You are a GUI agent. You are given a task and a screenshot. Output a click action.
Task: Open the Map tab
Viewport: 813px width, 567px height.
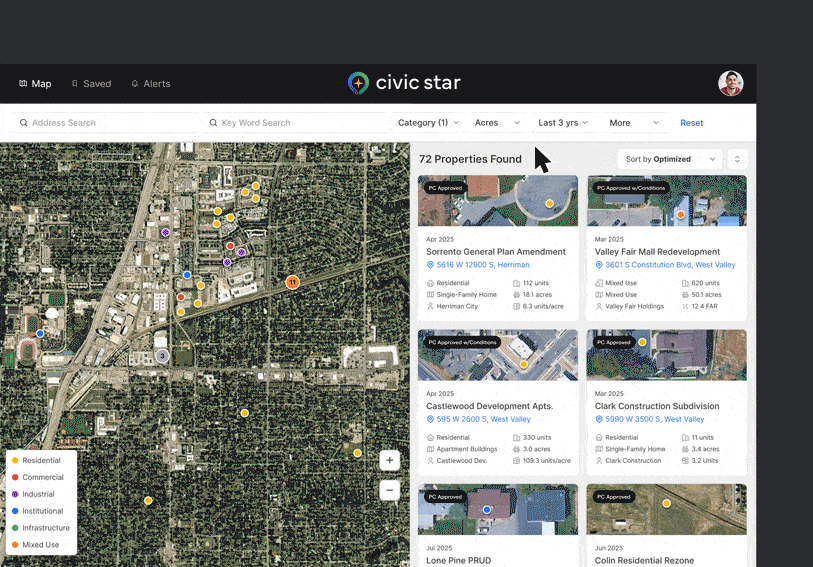(x=35, y=83)
